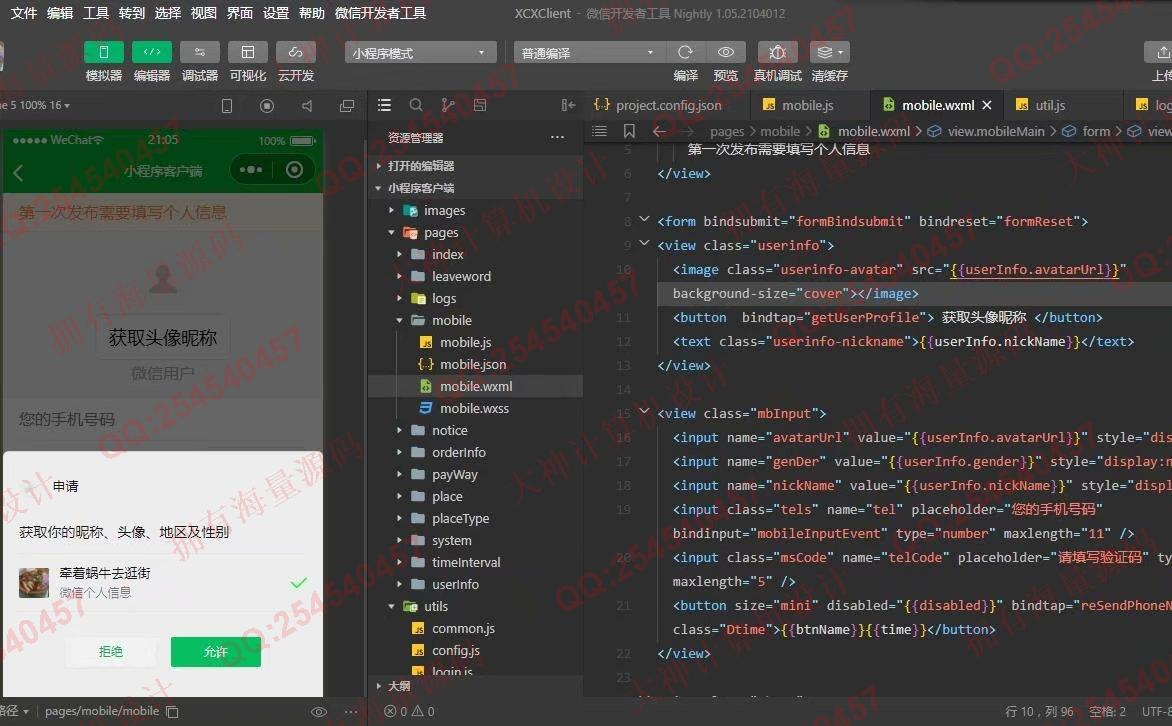
Task: Toggle simulator sound mute icon
Action: tap(306, 106)
